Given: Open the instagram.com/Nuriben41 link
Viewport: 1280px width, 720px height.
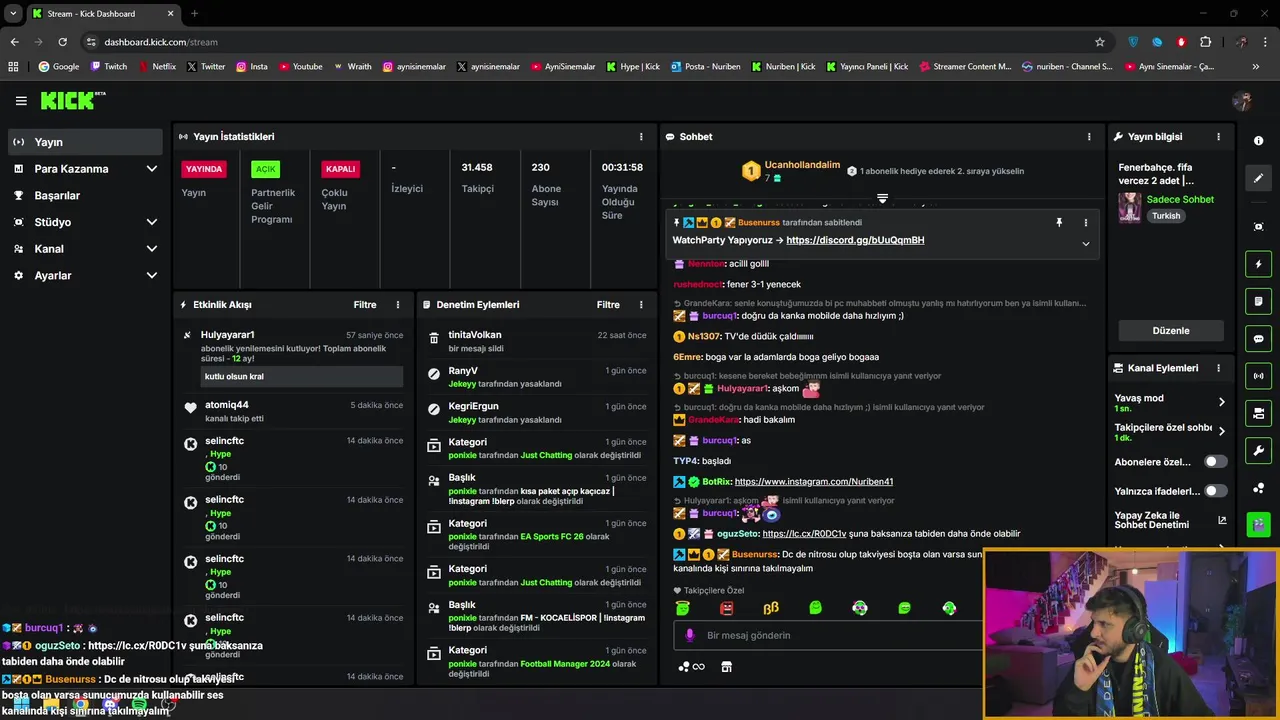Looking at the screenshot, I should click(814, 482).
